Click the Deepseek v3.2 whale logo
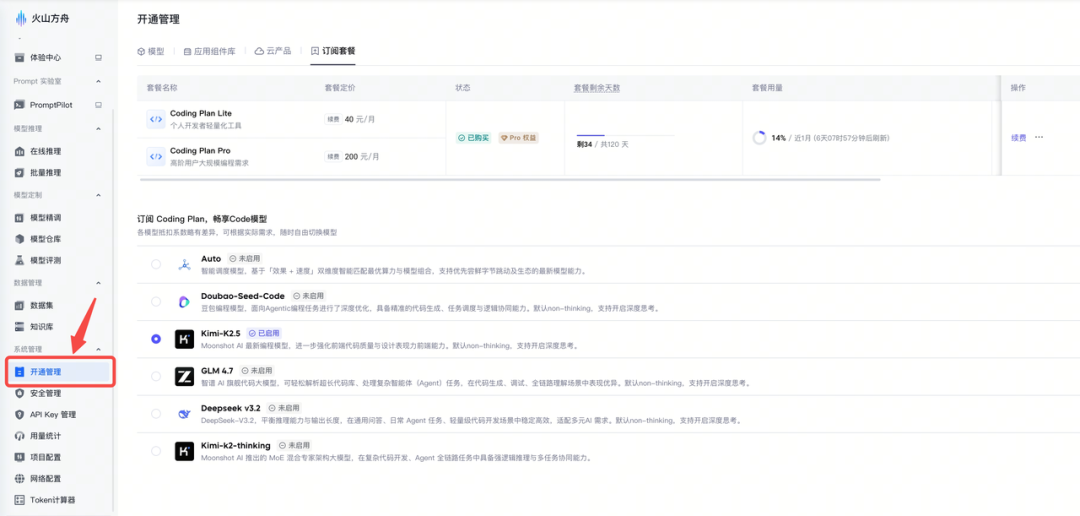Viewport: 1080px width, 516px height. (x=184, y=413)
